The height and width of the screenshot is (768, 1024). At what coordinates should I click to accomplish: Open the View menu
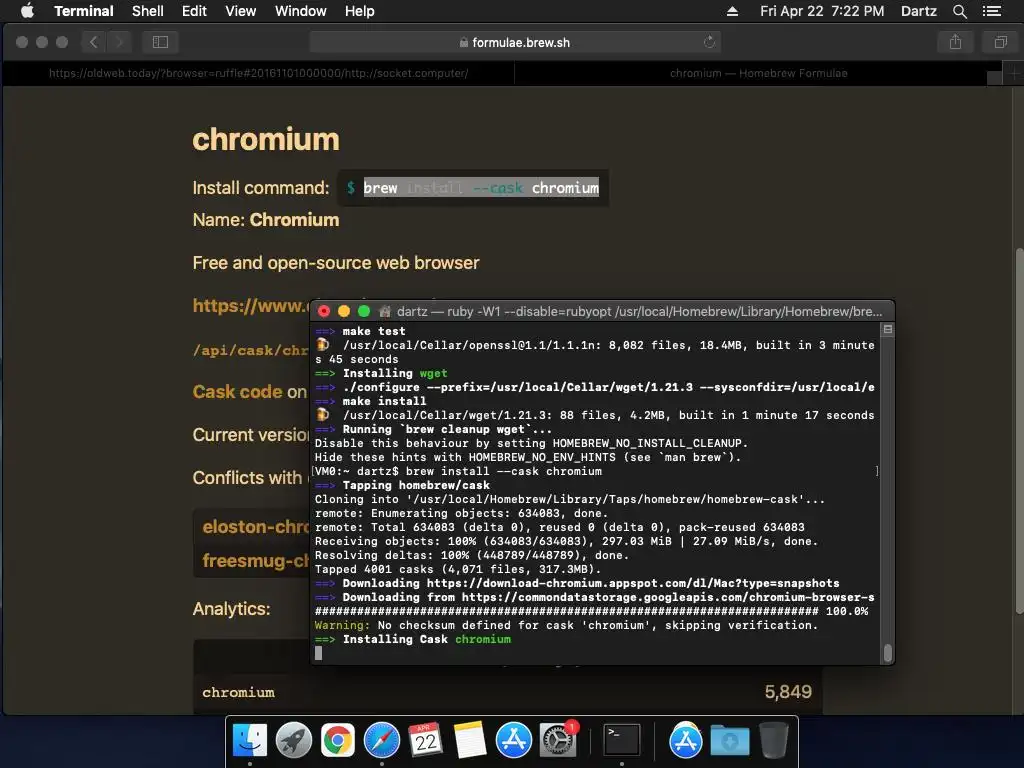click(240, 11)
